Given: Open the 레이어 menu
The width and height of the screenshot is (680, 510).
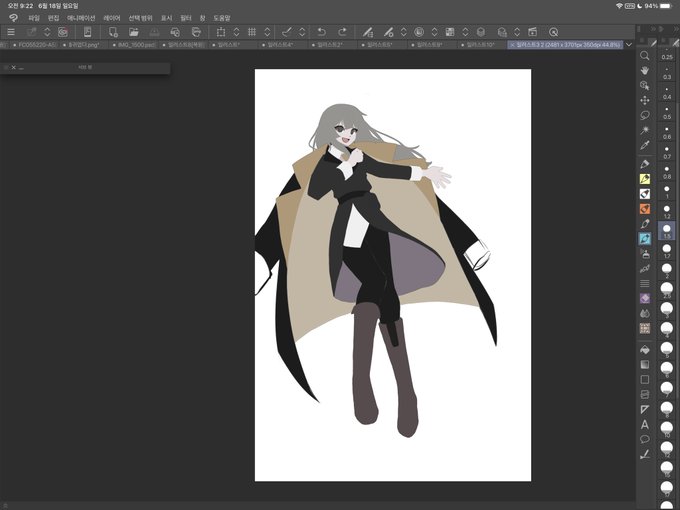Looking at the screenshot, I should coord(111,18).
